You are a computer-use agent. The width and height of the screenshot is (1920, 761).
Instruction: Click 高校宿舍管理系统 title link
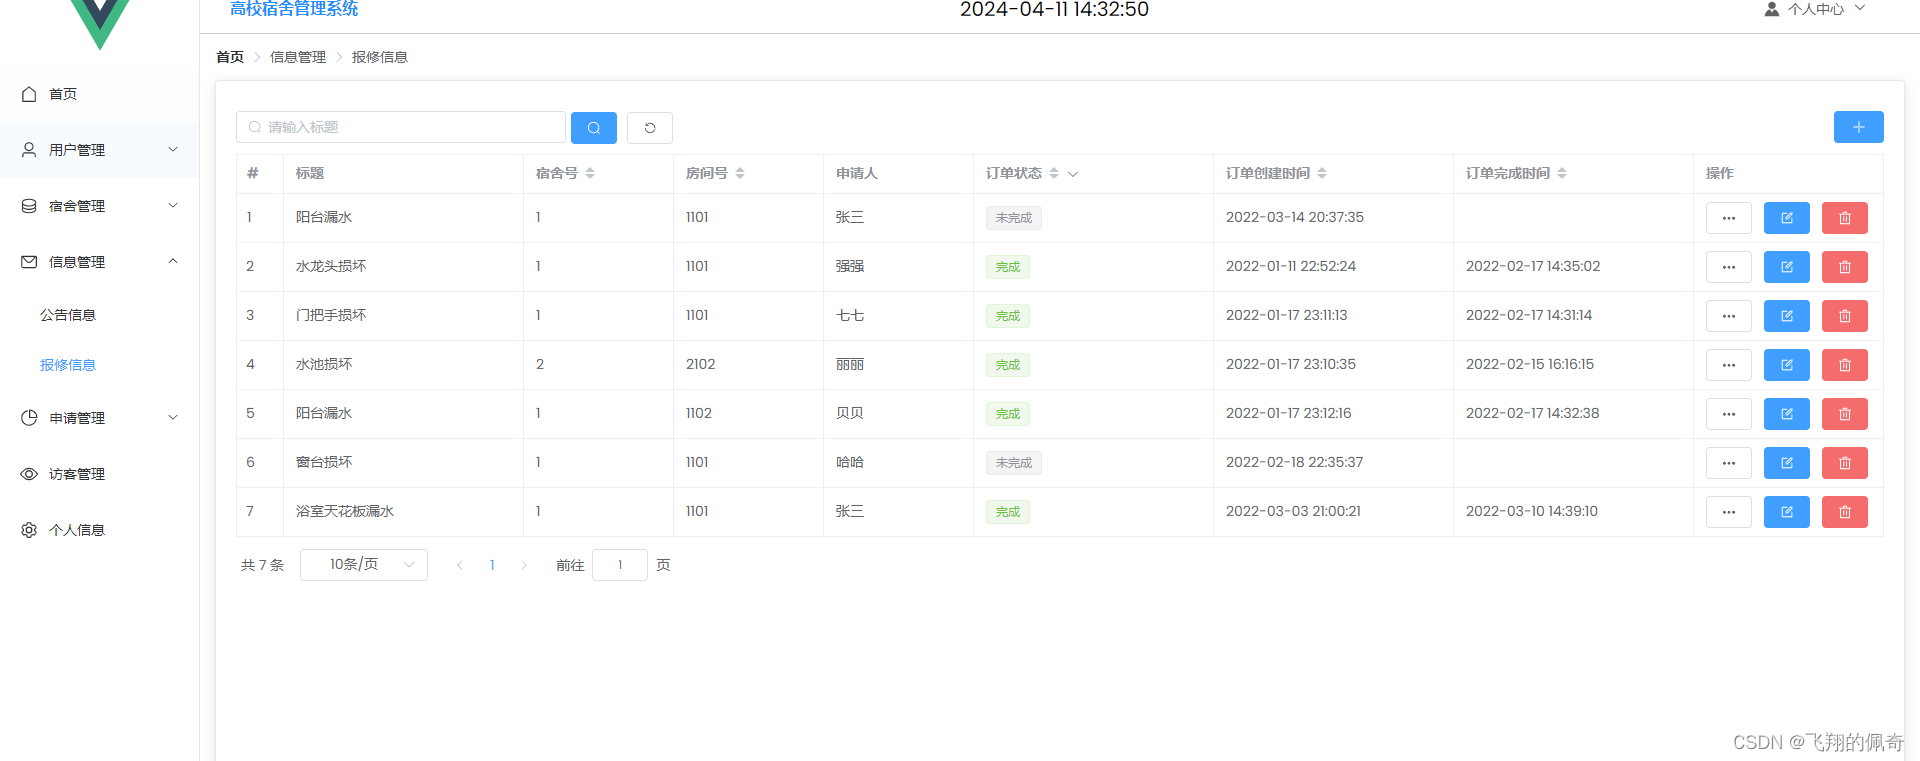(x=294, y=9)
